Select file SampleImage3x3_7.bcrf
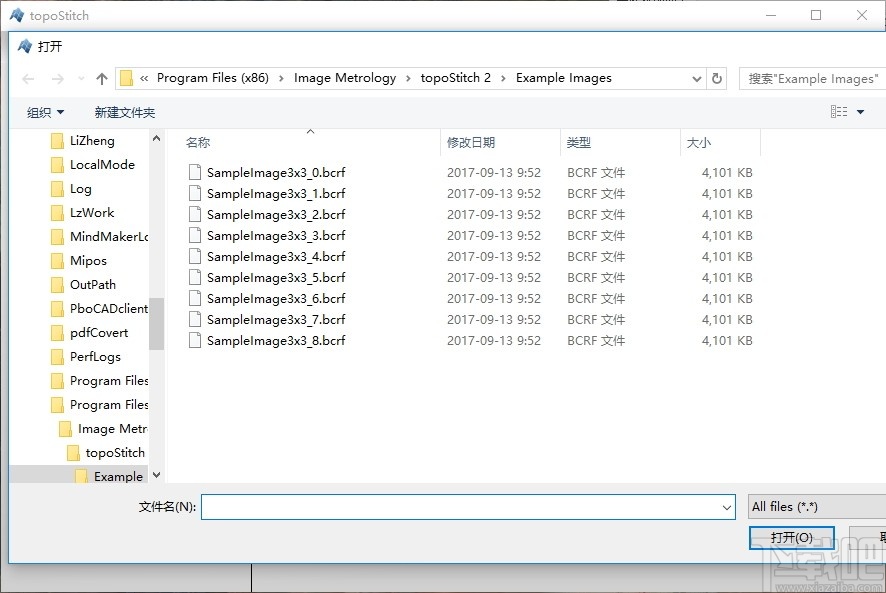Viewport: 886px width, 593px height. (276, 319)
